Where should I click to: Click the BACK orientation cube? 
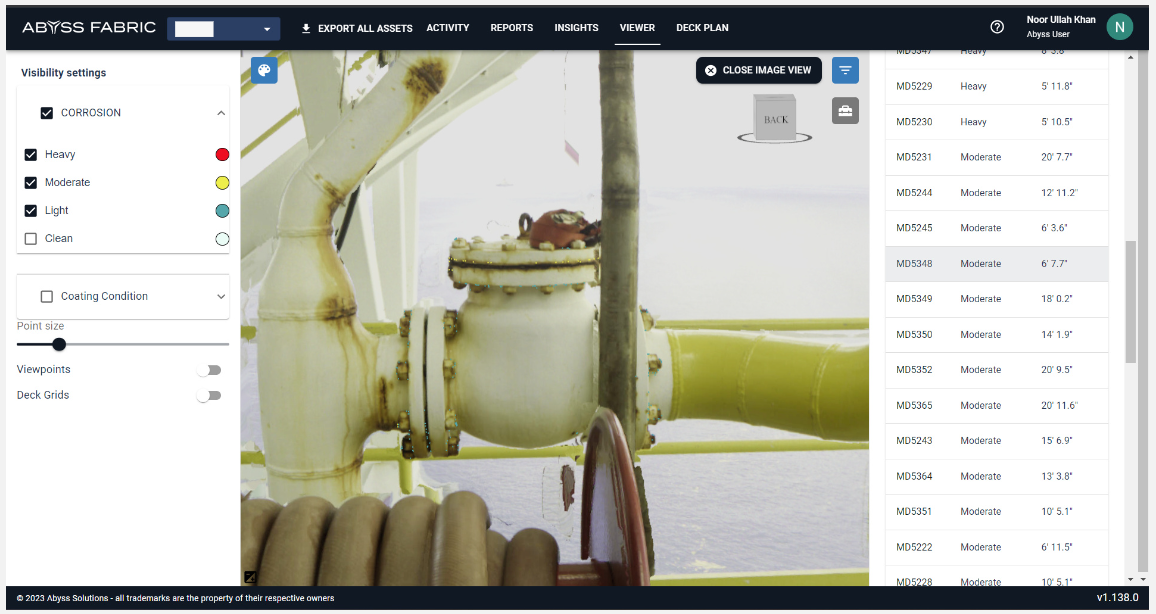pyautogui.click(x=775, y=119)
